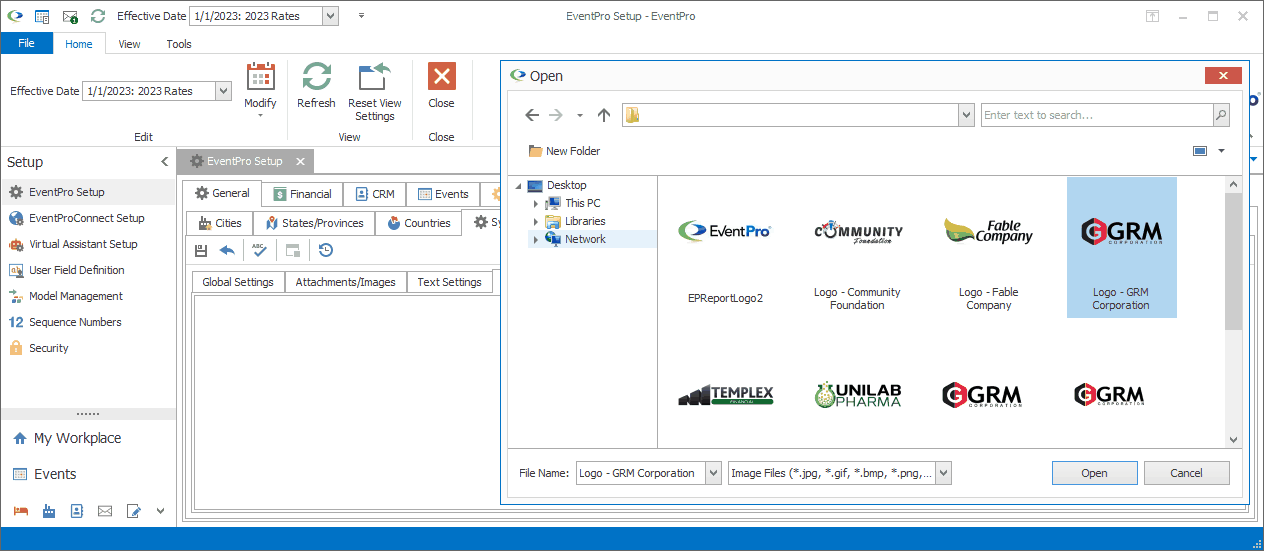Switch to the Attachments/Images tab
Image resolution: width=1264 pixels, height=551 pixels.
(x=346, y=282)
